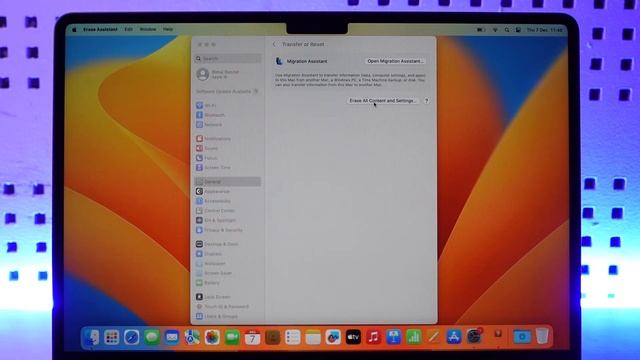The height and width of the screenshot is (360, 640).
Task: Open the Apple menu
Action: pos(74,29)
